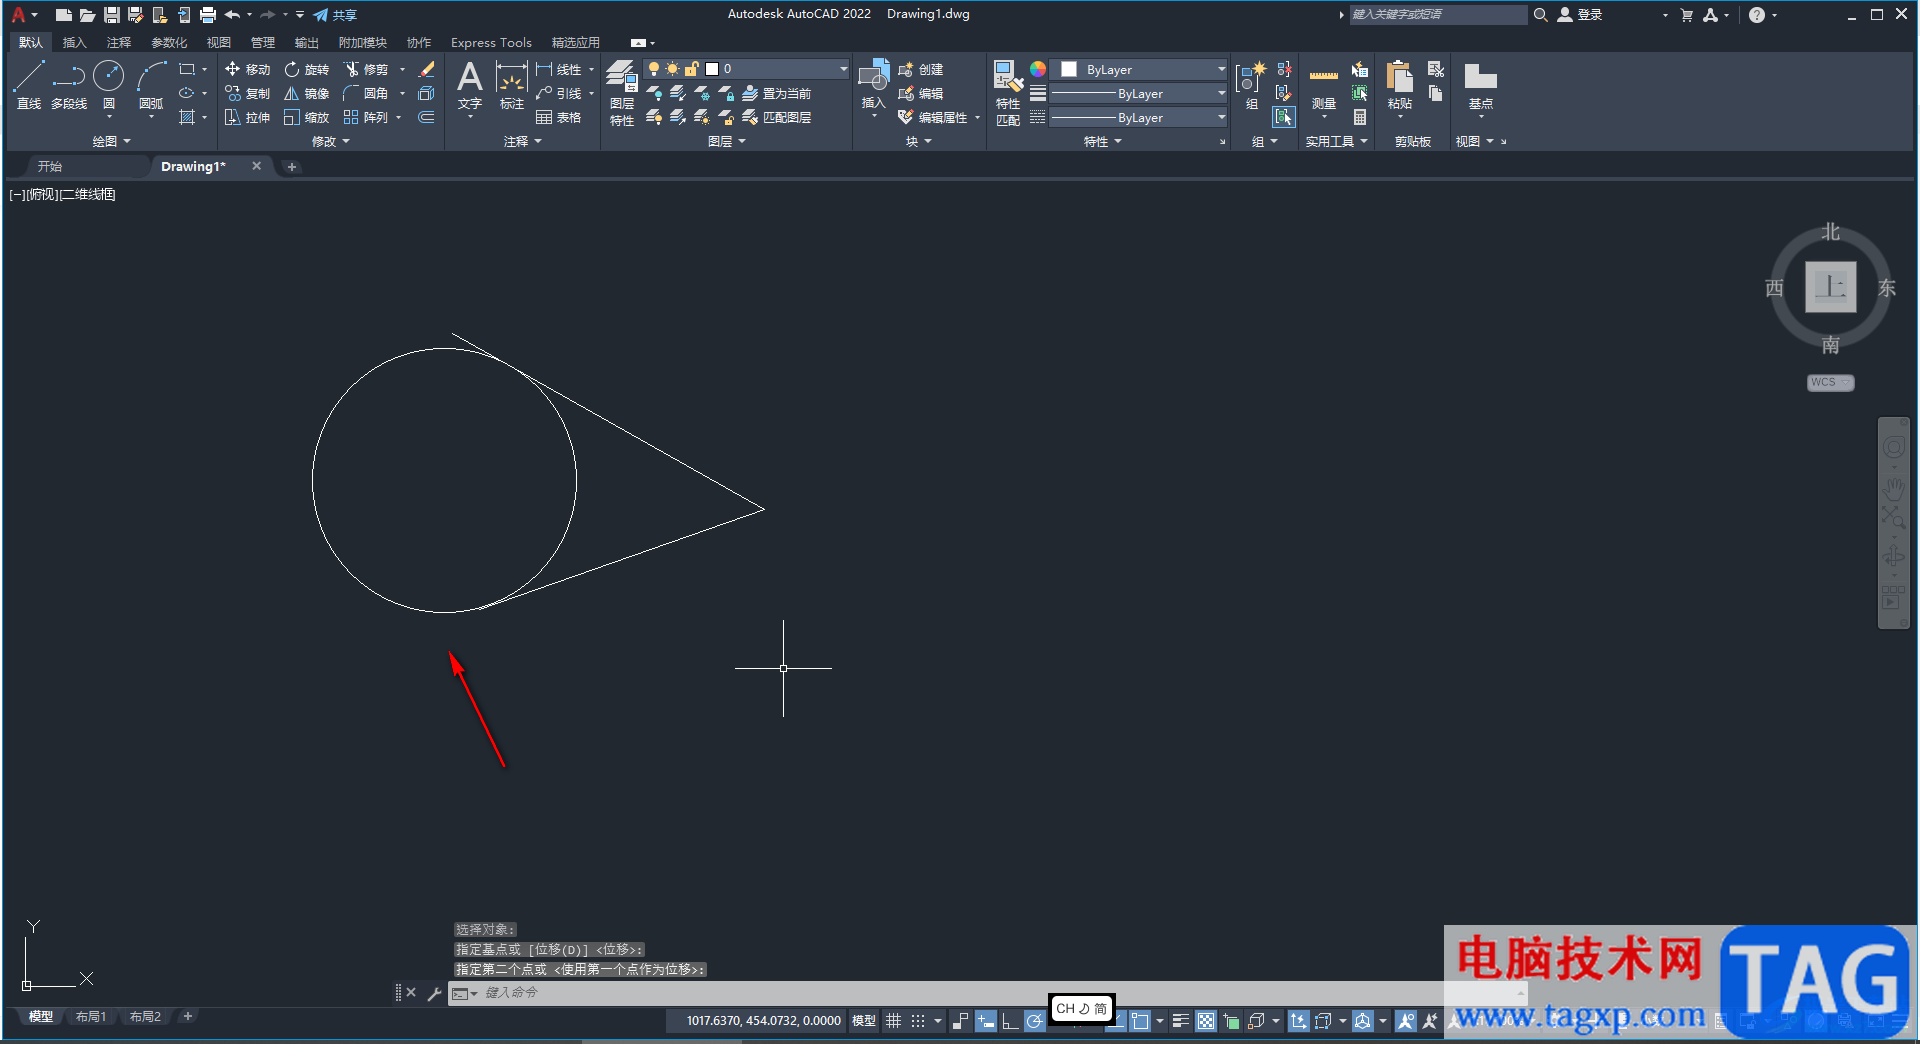Click 创建 block button

(x=921, y=69)
